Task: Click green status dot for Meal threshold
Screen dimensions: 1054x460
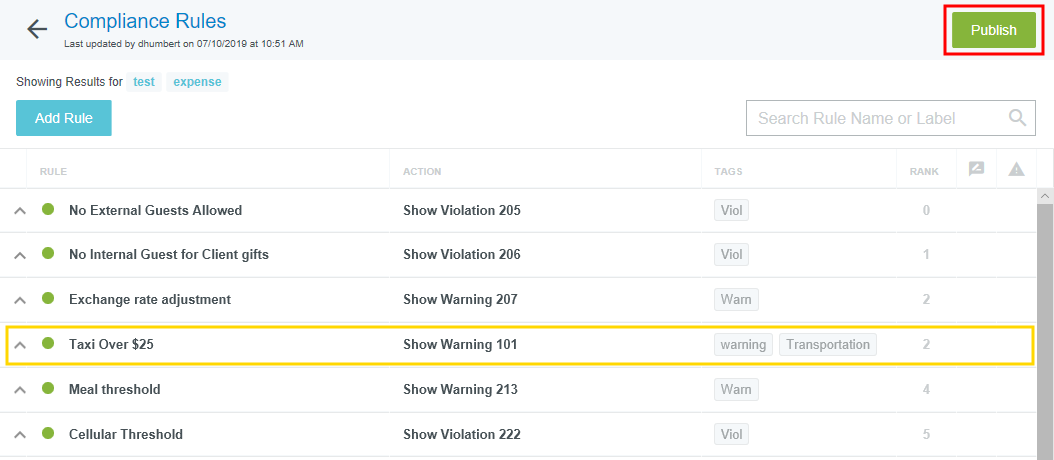Action: 48,389
